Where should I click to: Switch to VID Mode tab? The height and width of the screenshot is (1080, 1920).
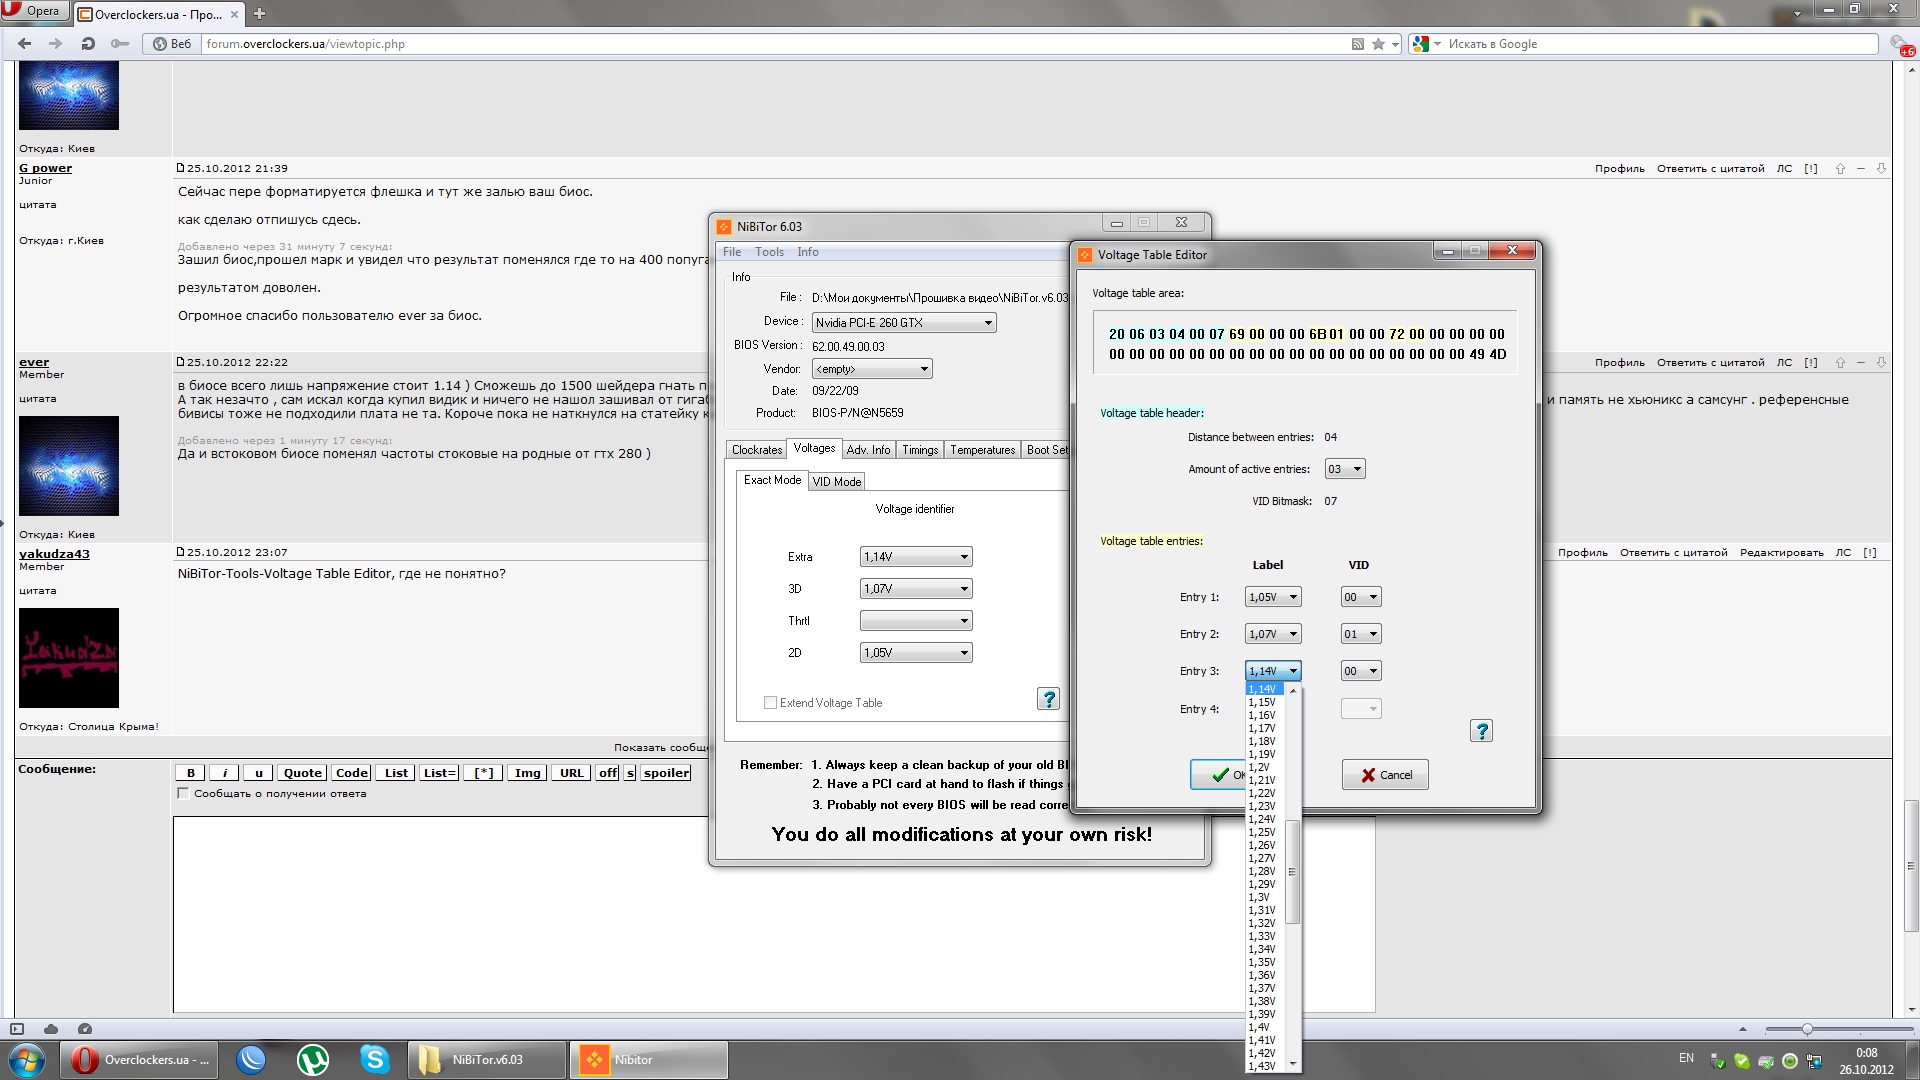837,482
